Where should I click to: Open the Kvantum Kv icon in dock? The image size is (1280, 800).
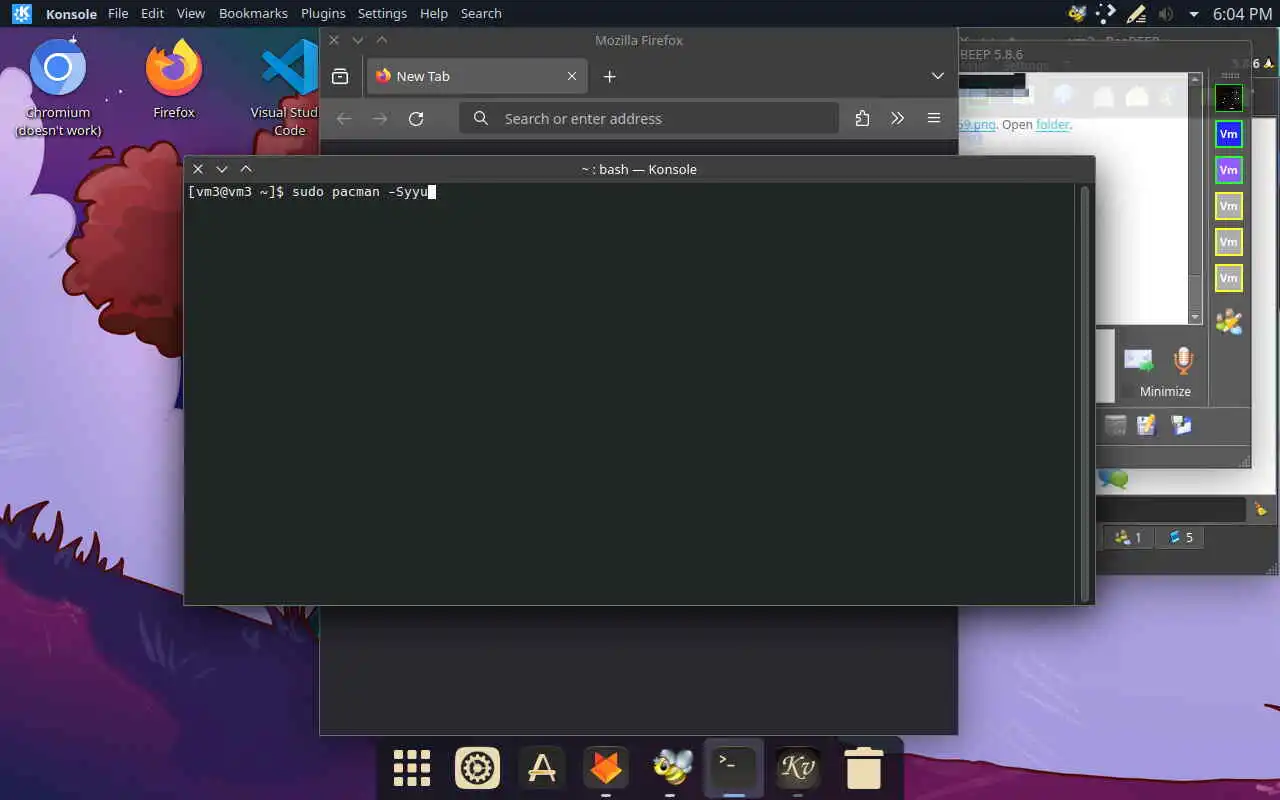point(798,768)
